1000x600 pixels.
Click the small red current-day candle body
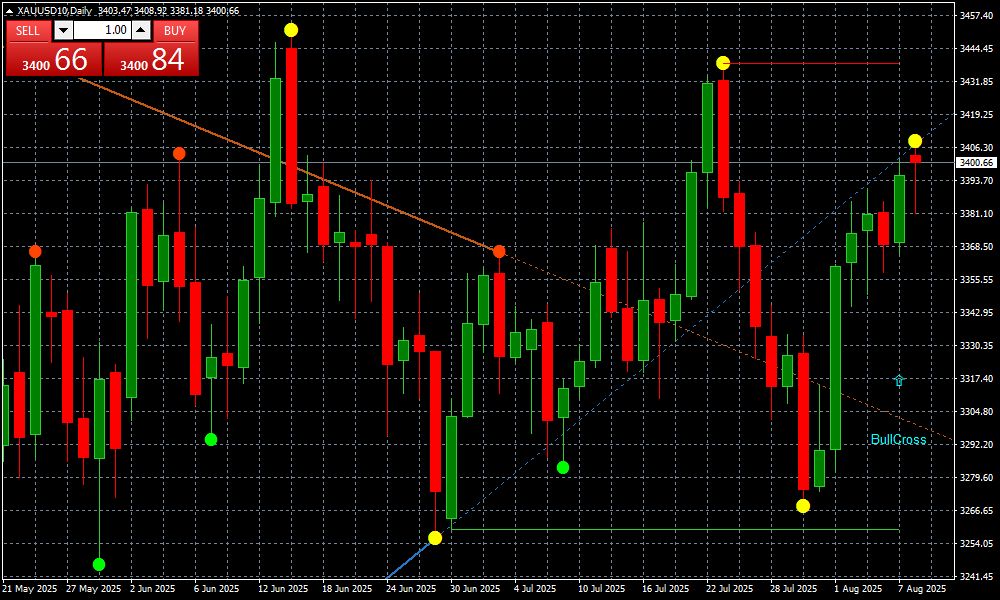click(915, 159)
